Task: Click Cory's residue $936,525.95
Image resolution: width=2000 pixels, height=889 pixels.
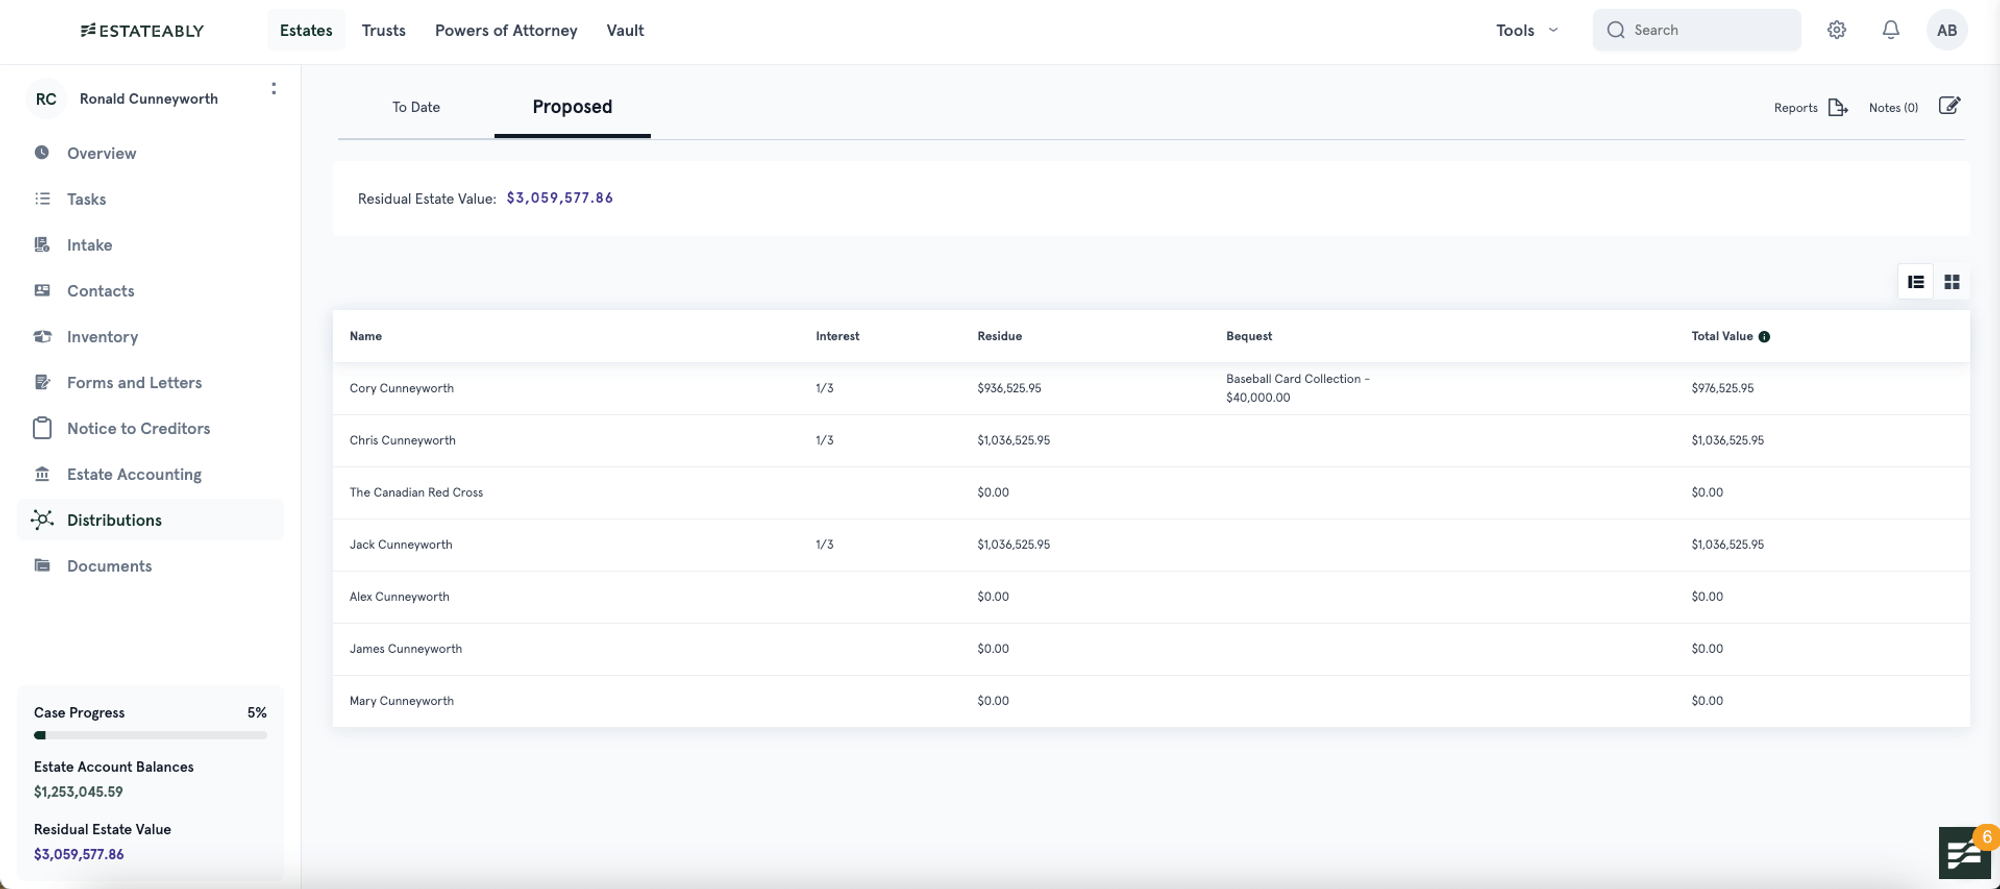Action: pos(1009,388)
